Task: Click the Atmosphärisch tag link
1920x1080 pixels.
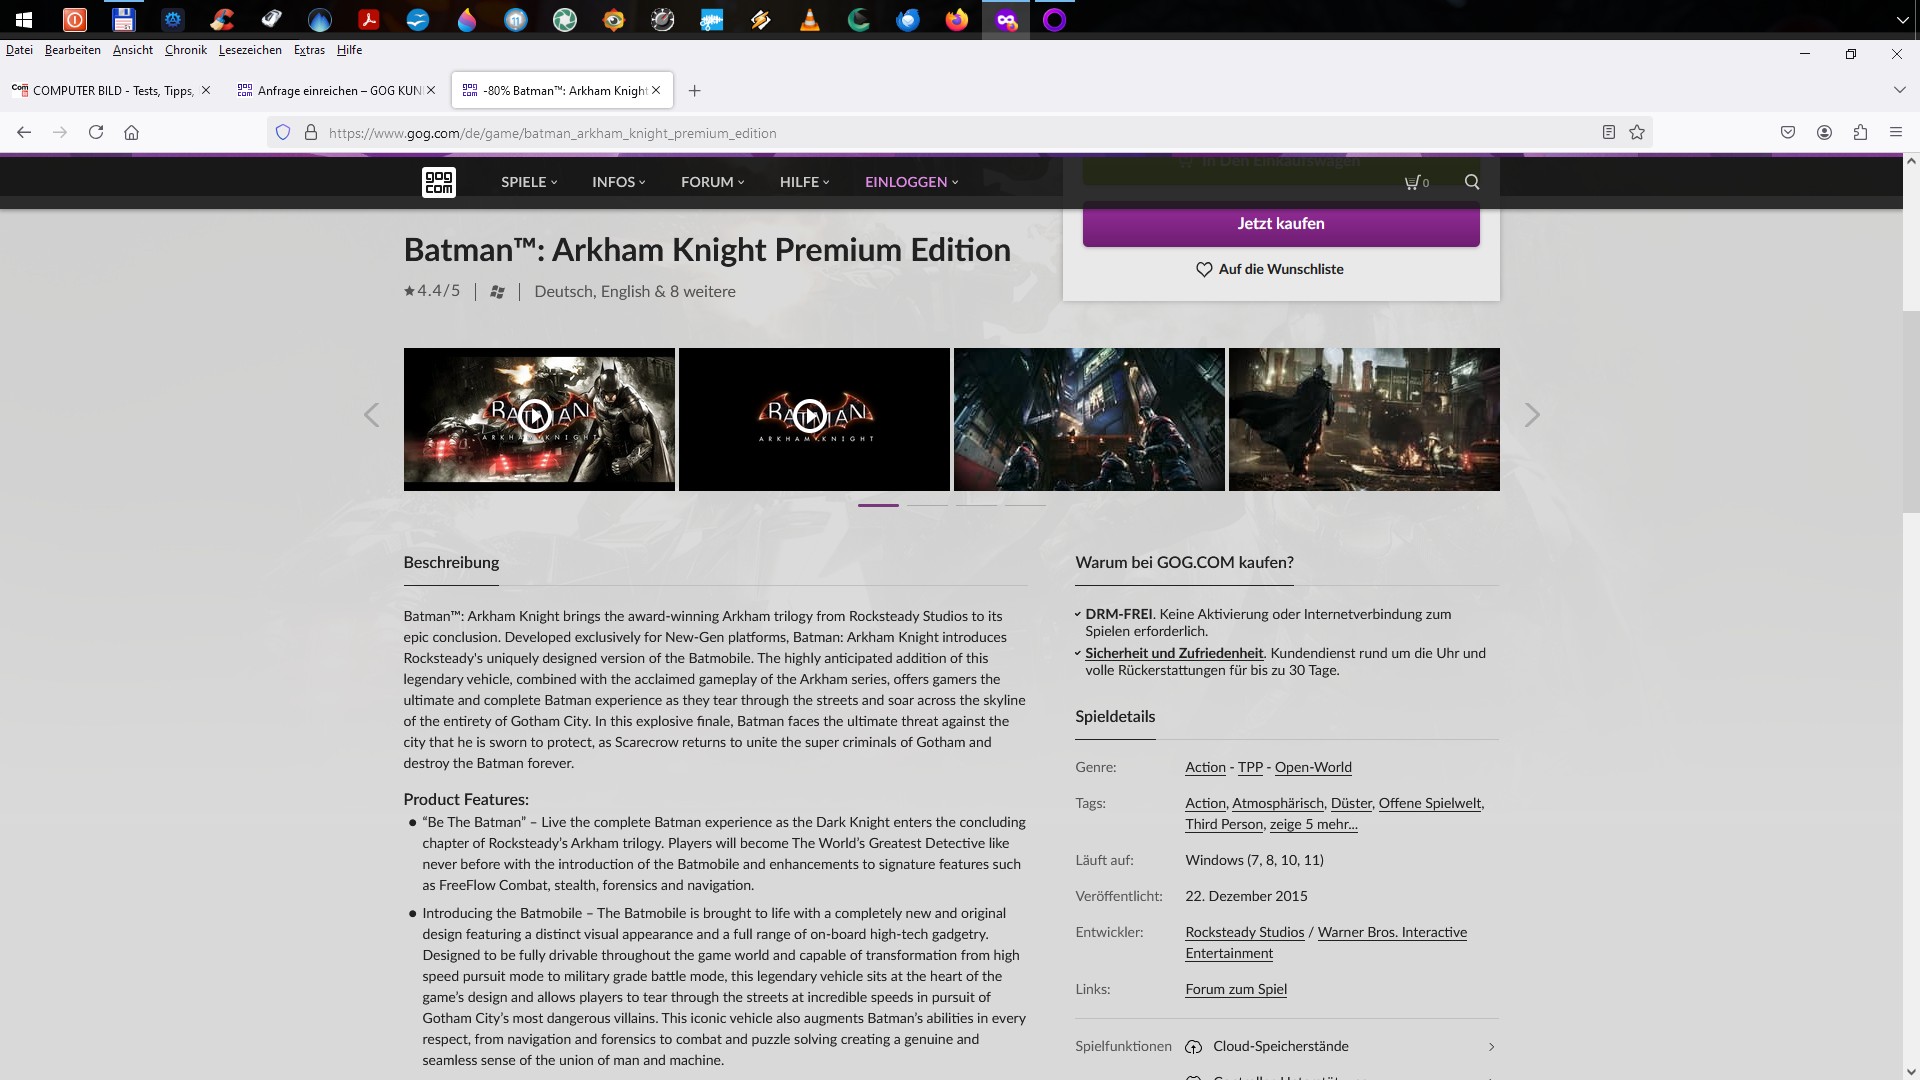Action: (1278, 803)
